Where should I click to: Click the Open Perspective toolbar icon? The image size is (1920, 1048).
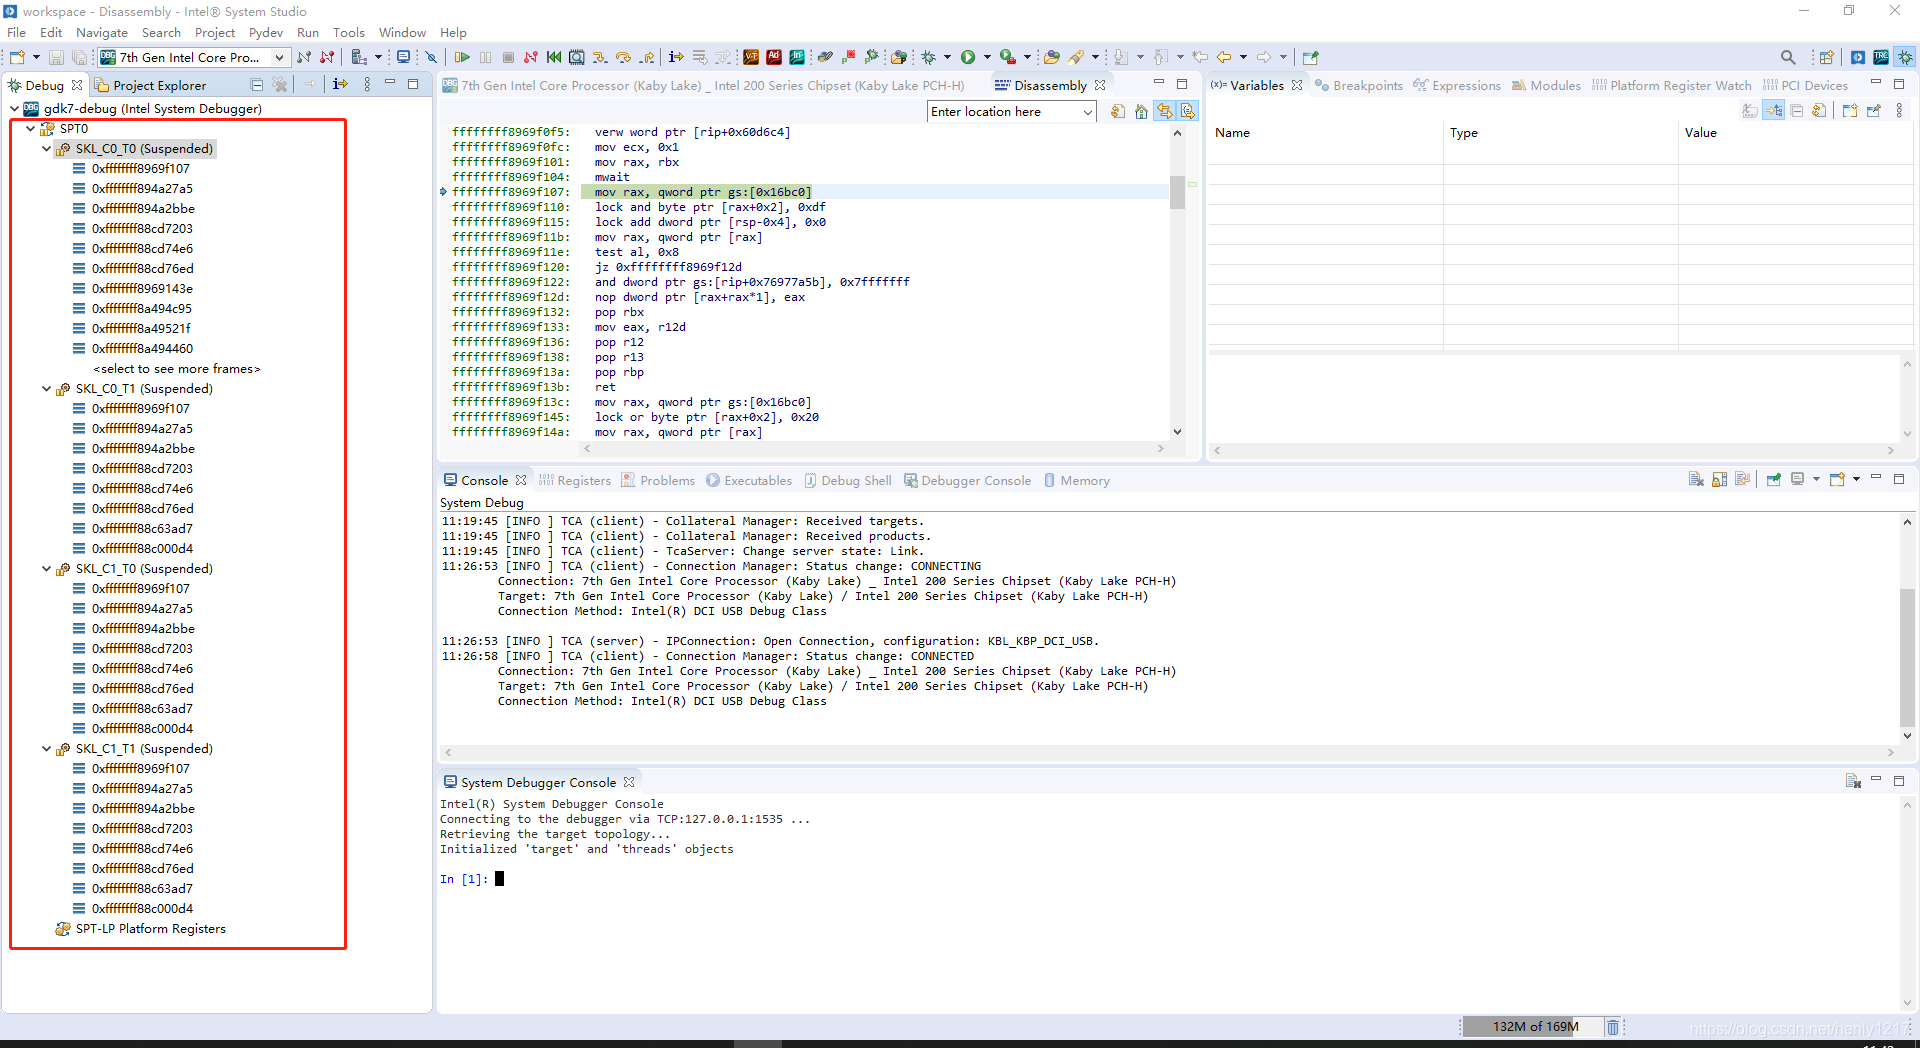click(x=1826, y=57)
